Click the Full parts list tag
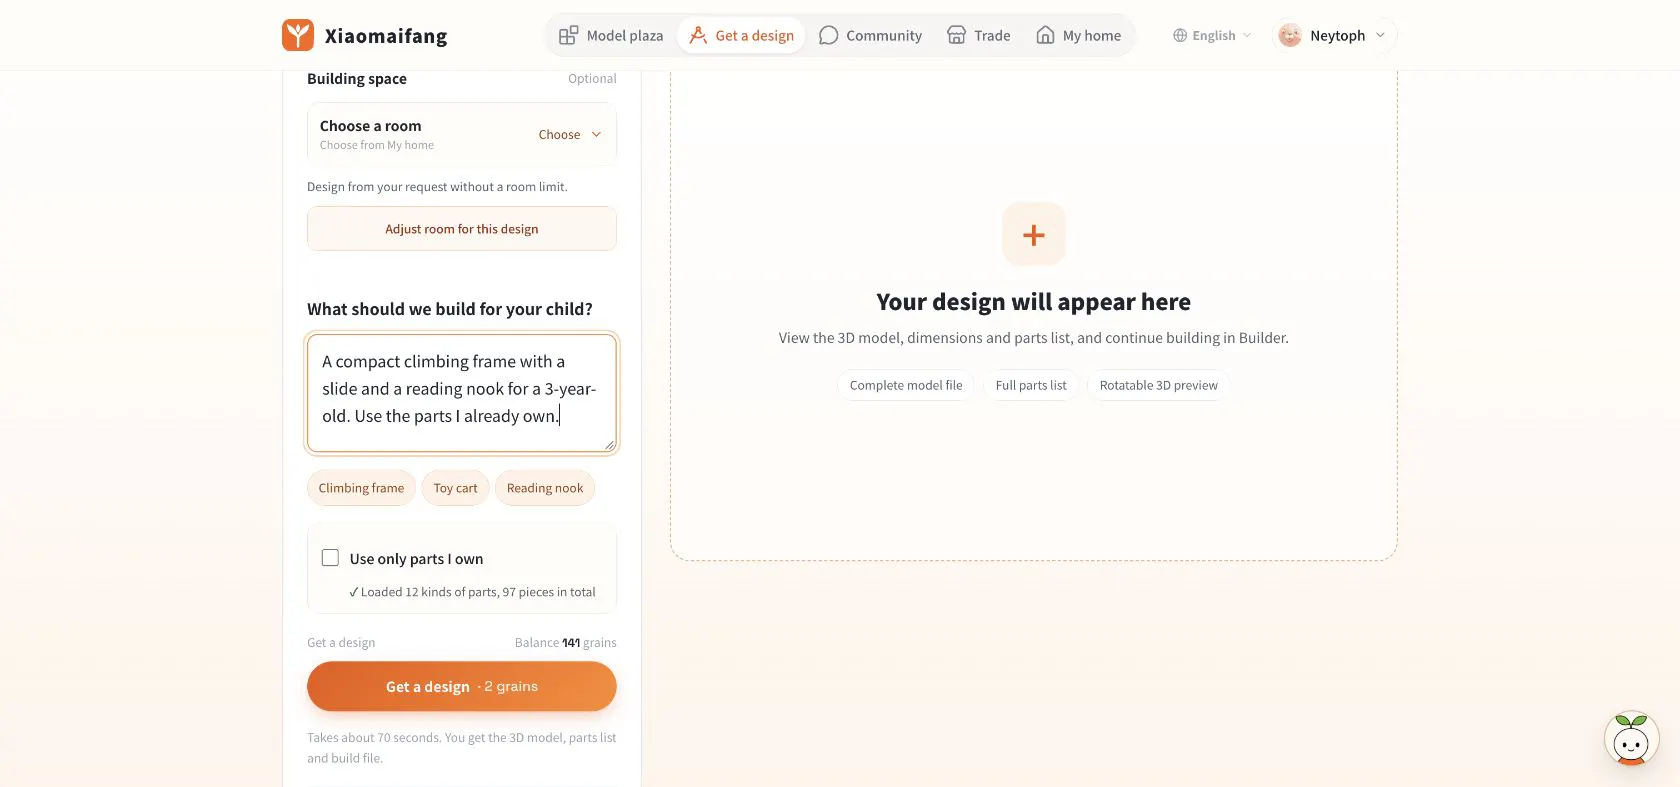The image size is (1680, 787). [x=1031, y=385]
